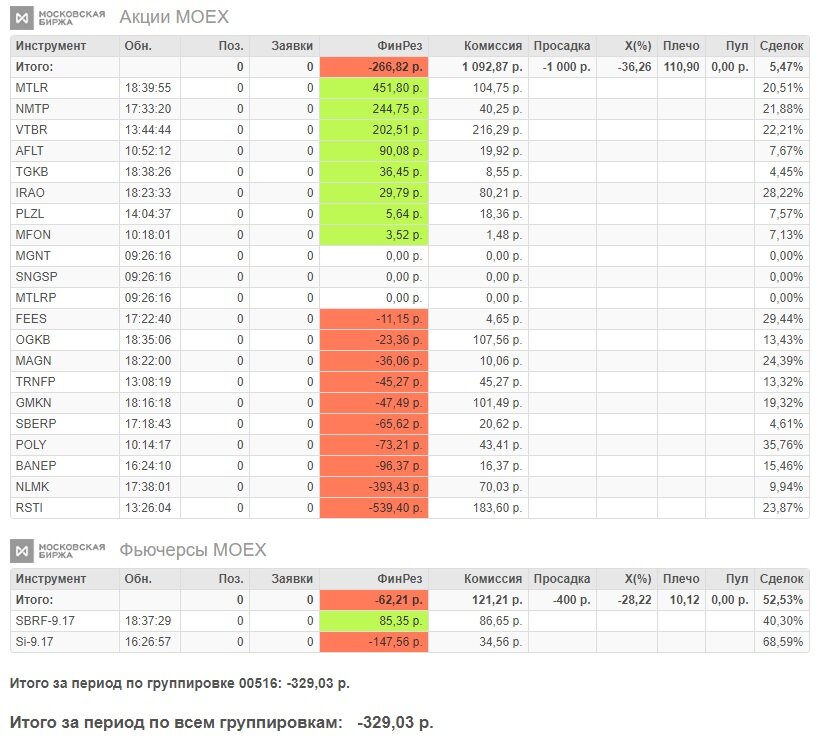This screenshot has height=739, width=821.
Task: Select the VTBR ticker
Action: [31, 130]
